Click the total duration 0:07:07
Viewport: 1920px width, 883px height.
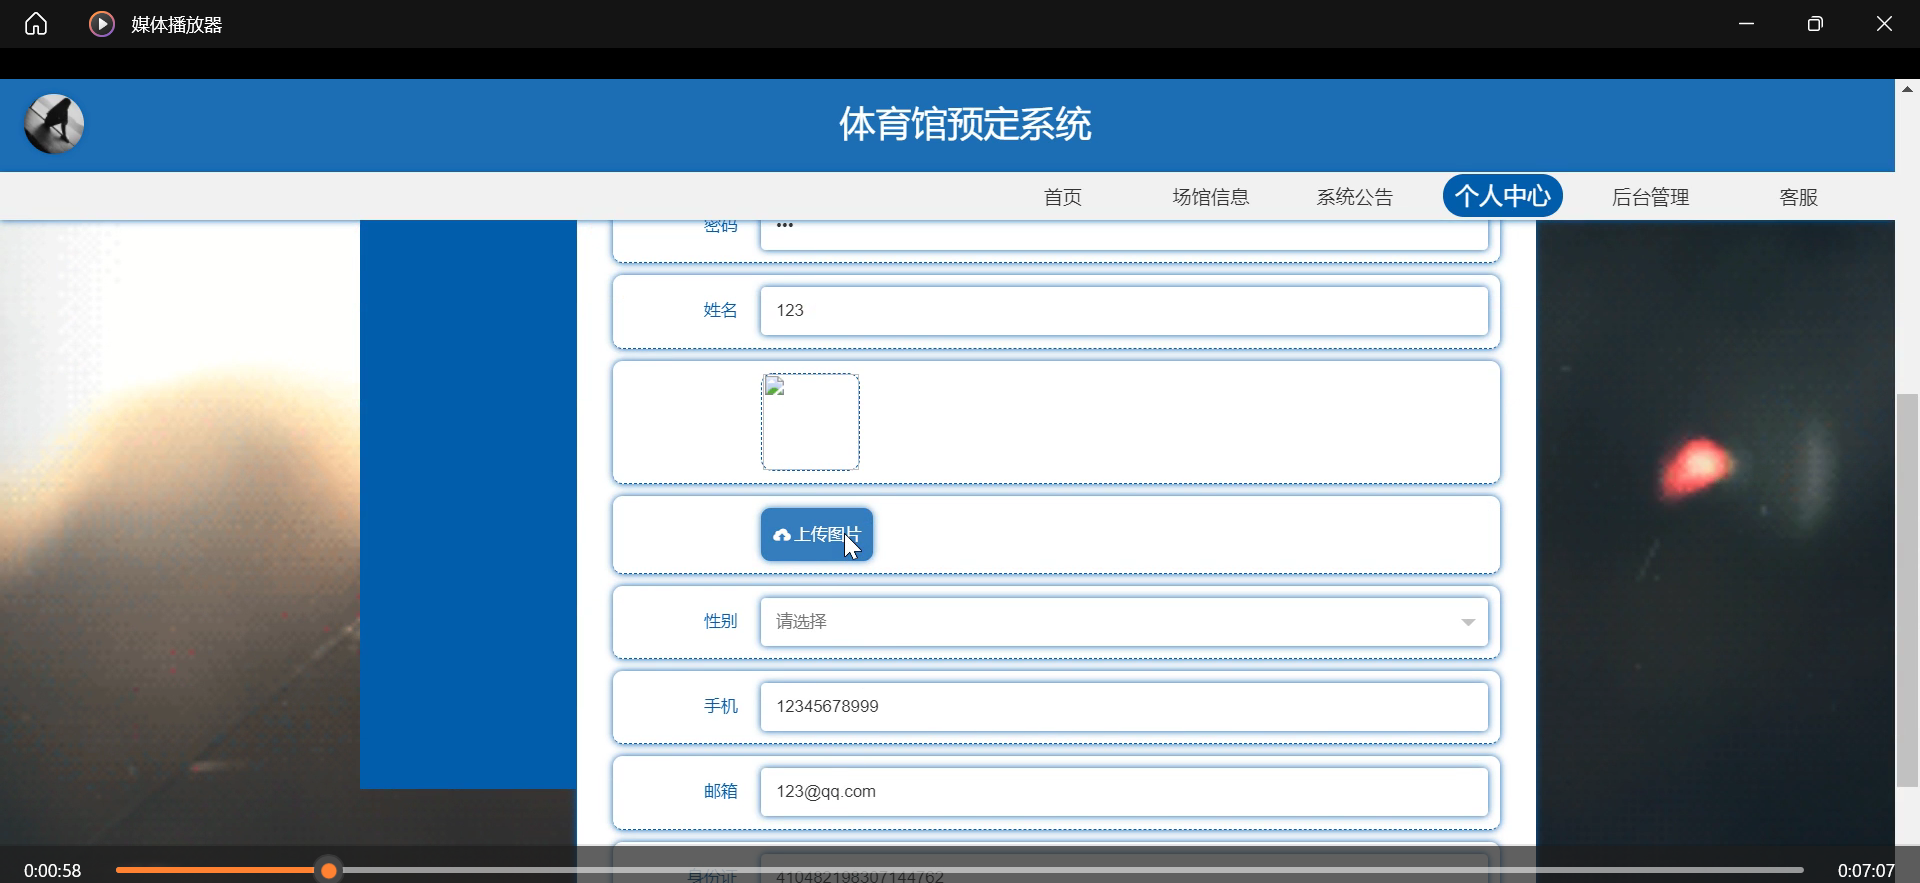(x=1866, y=871)
